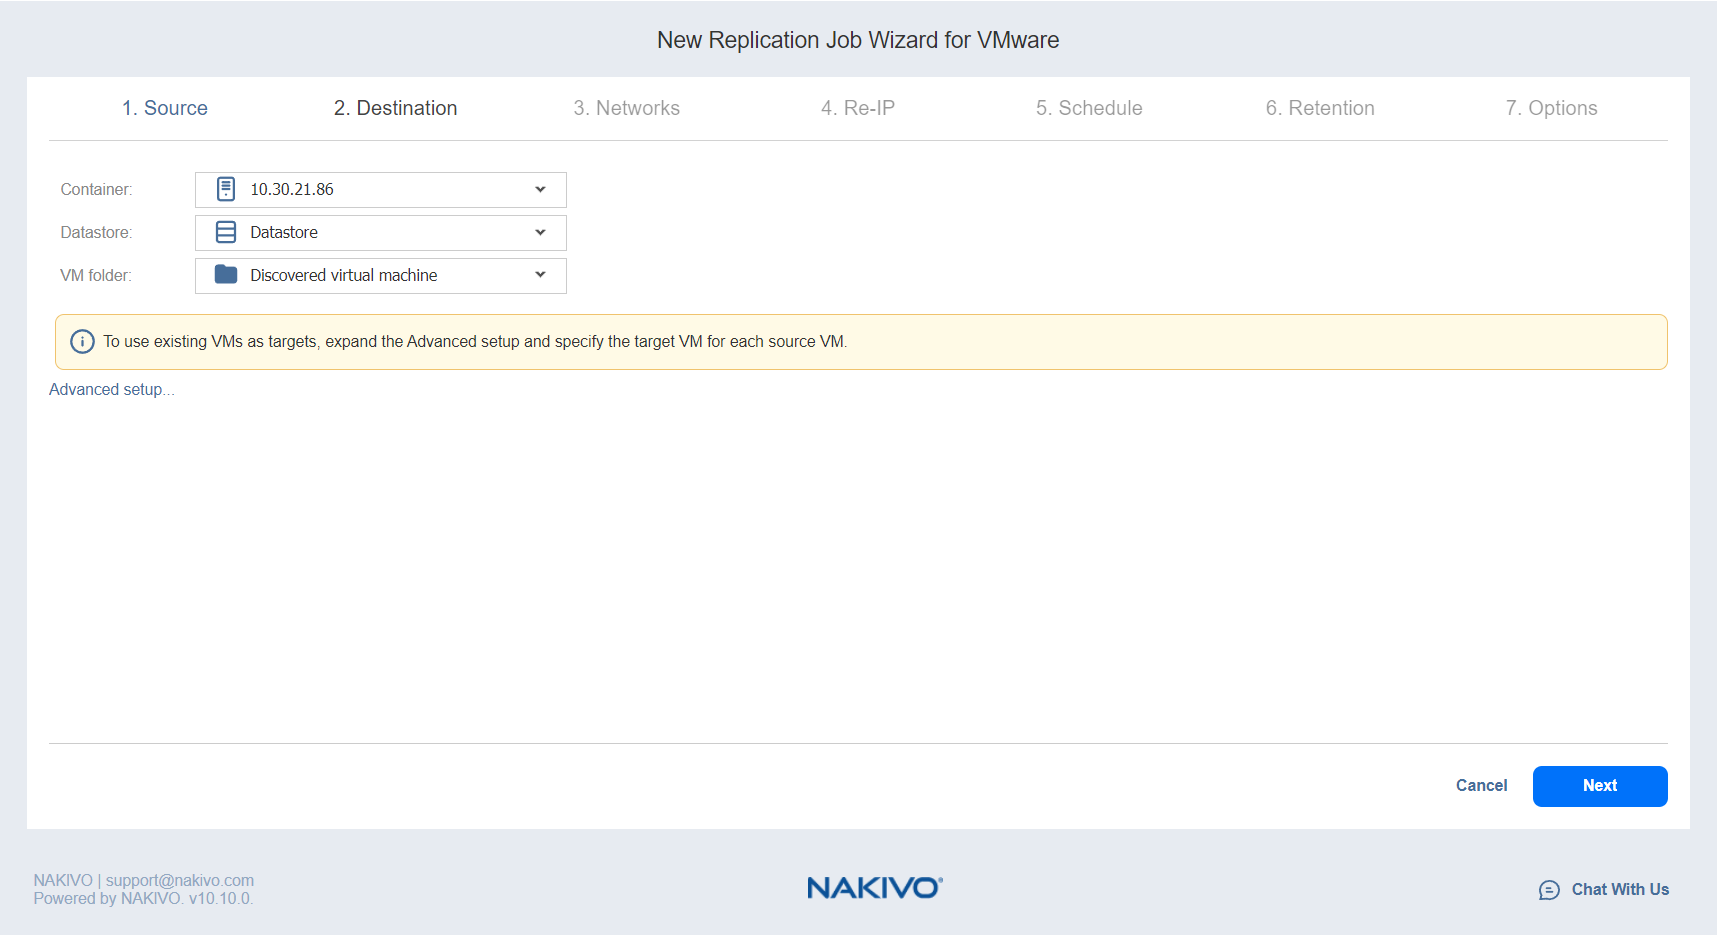
Task: Open the 4. Re-IP step
Action: coord(857,108)
